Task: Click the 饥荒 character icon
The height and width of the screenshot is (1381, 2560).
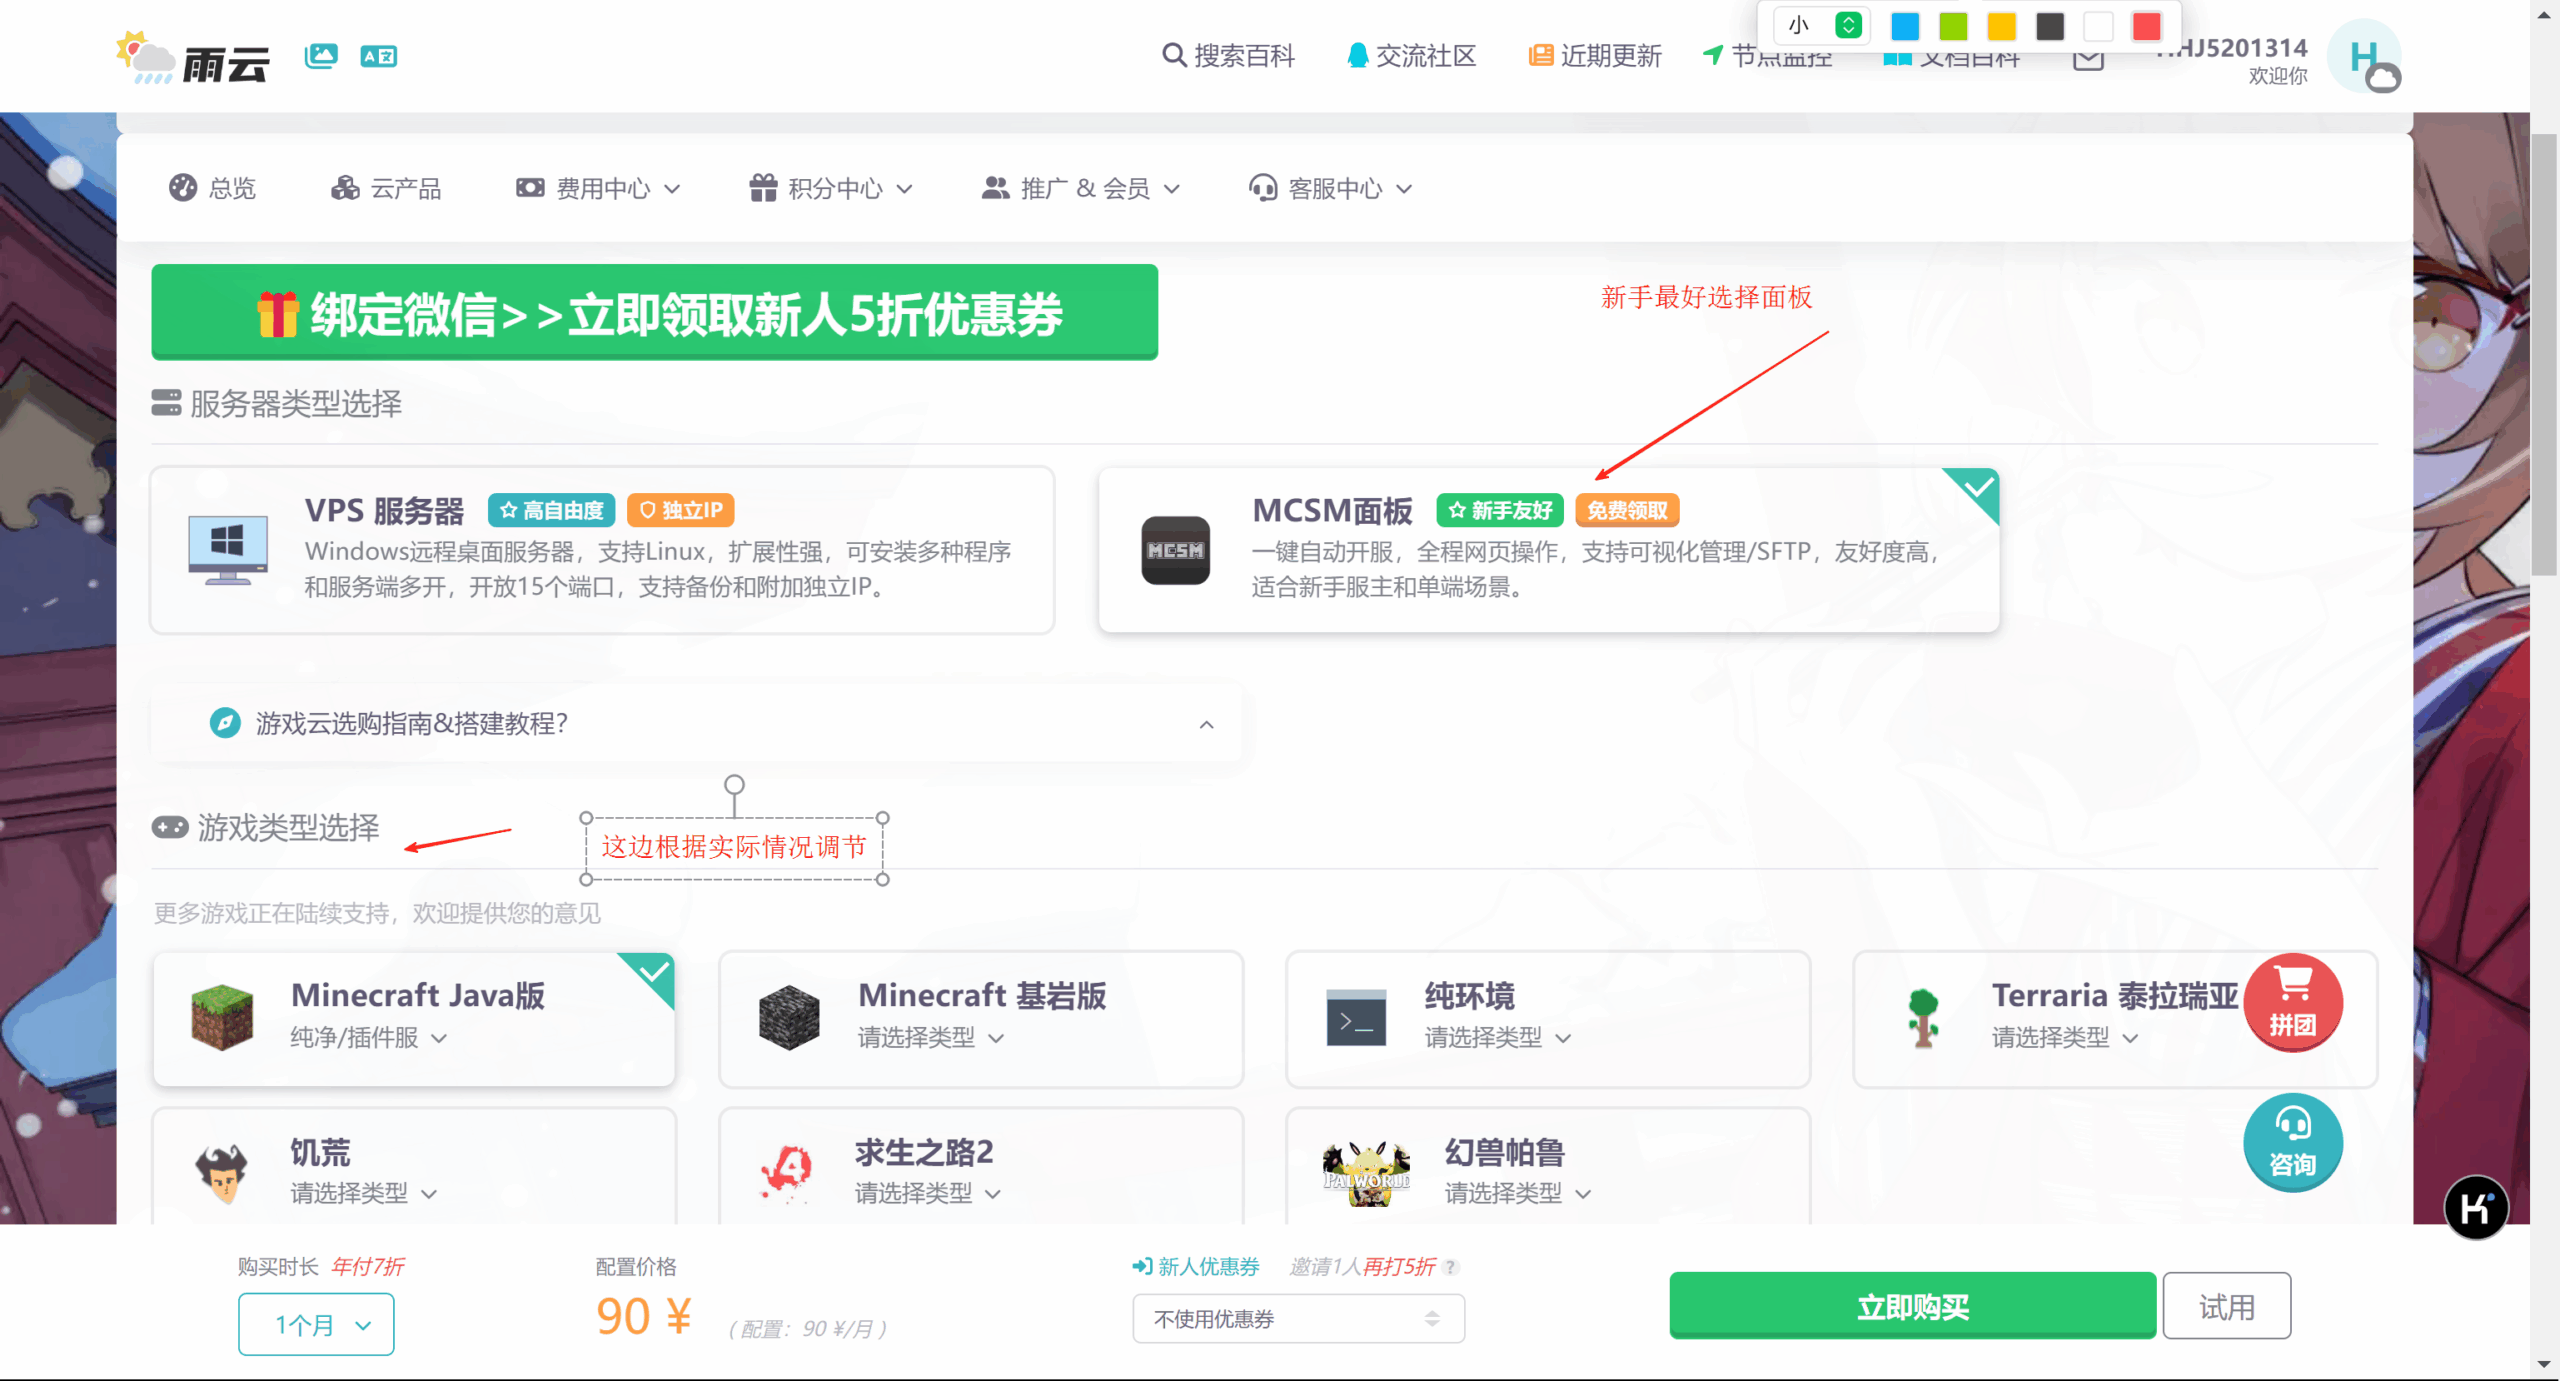Action: (x=222, y=1173)
